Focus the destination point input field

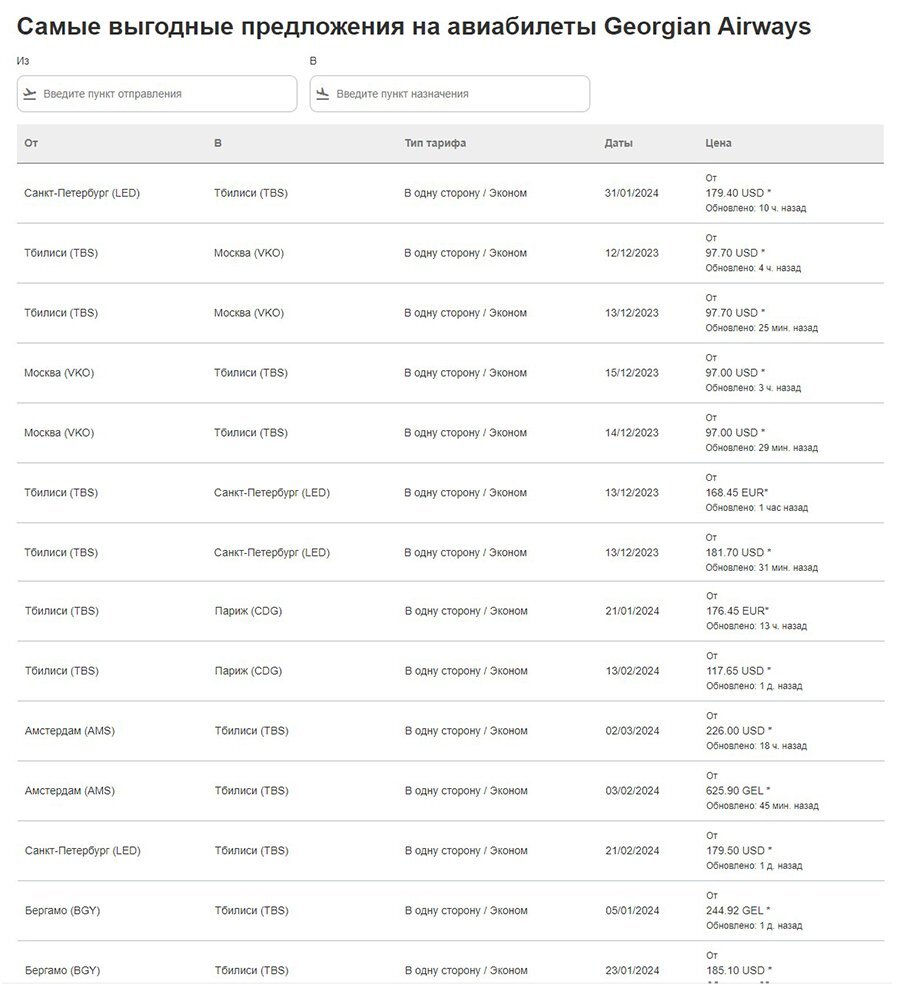tap(450, 94)
